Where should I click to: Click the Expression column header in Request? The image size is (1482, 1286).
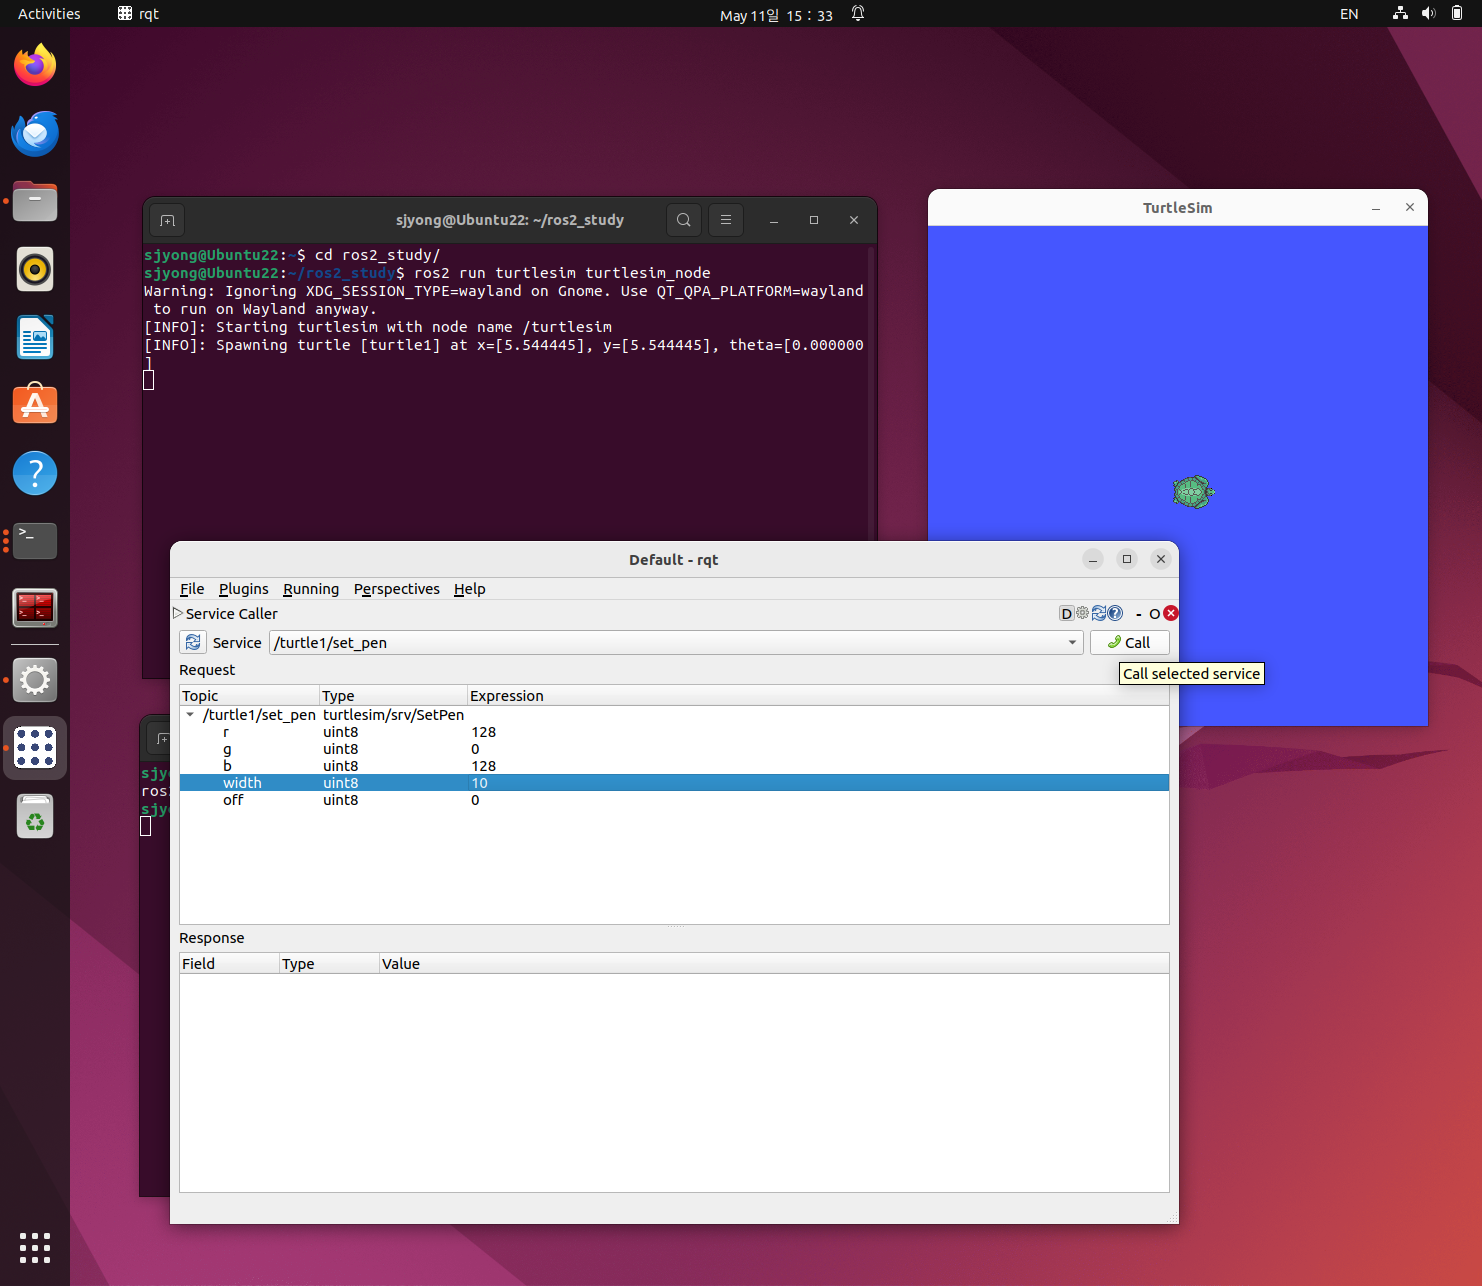[x=818, y=696]
